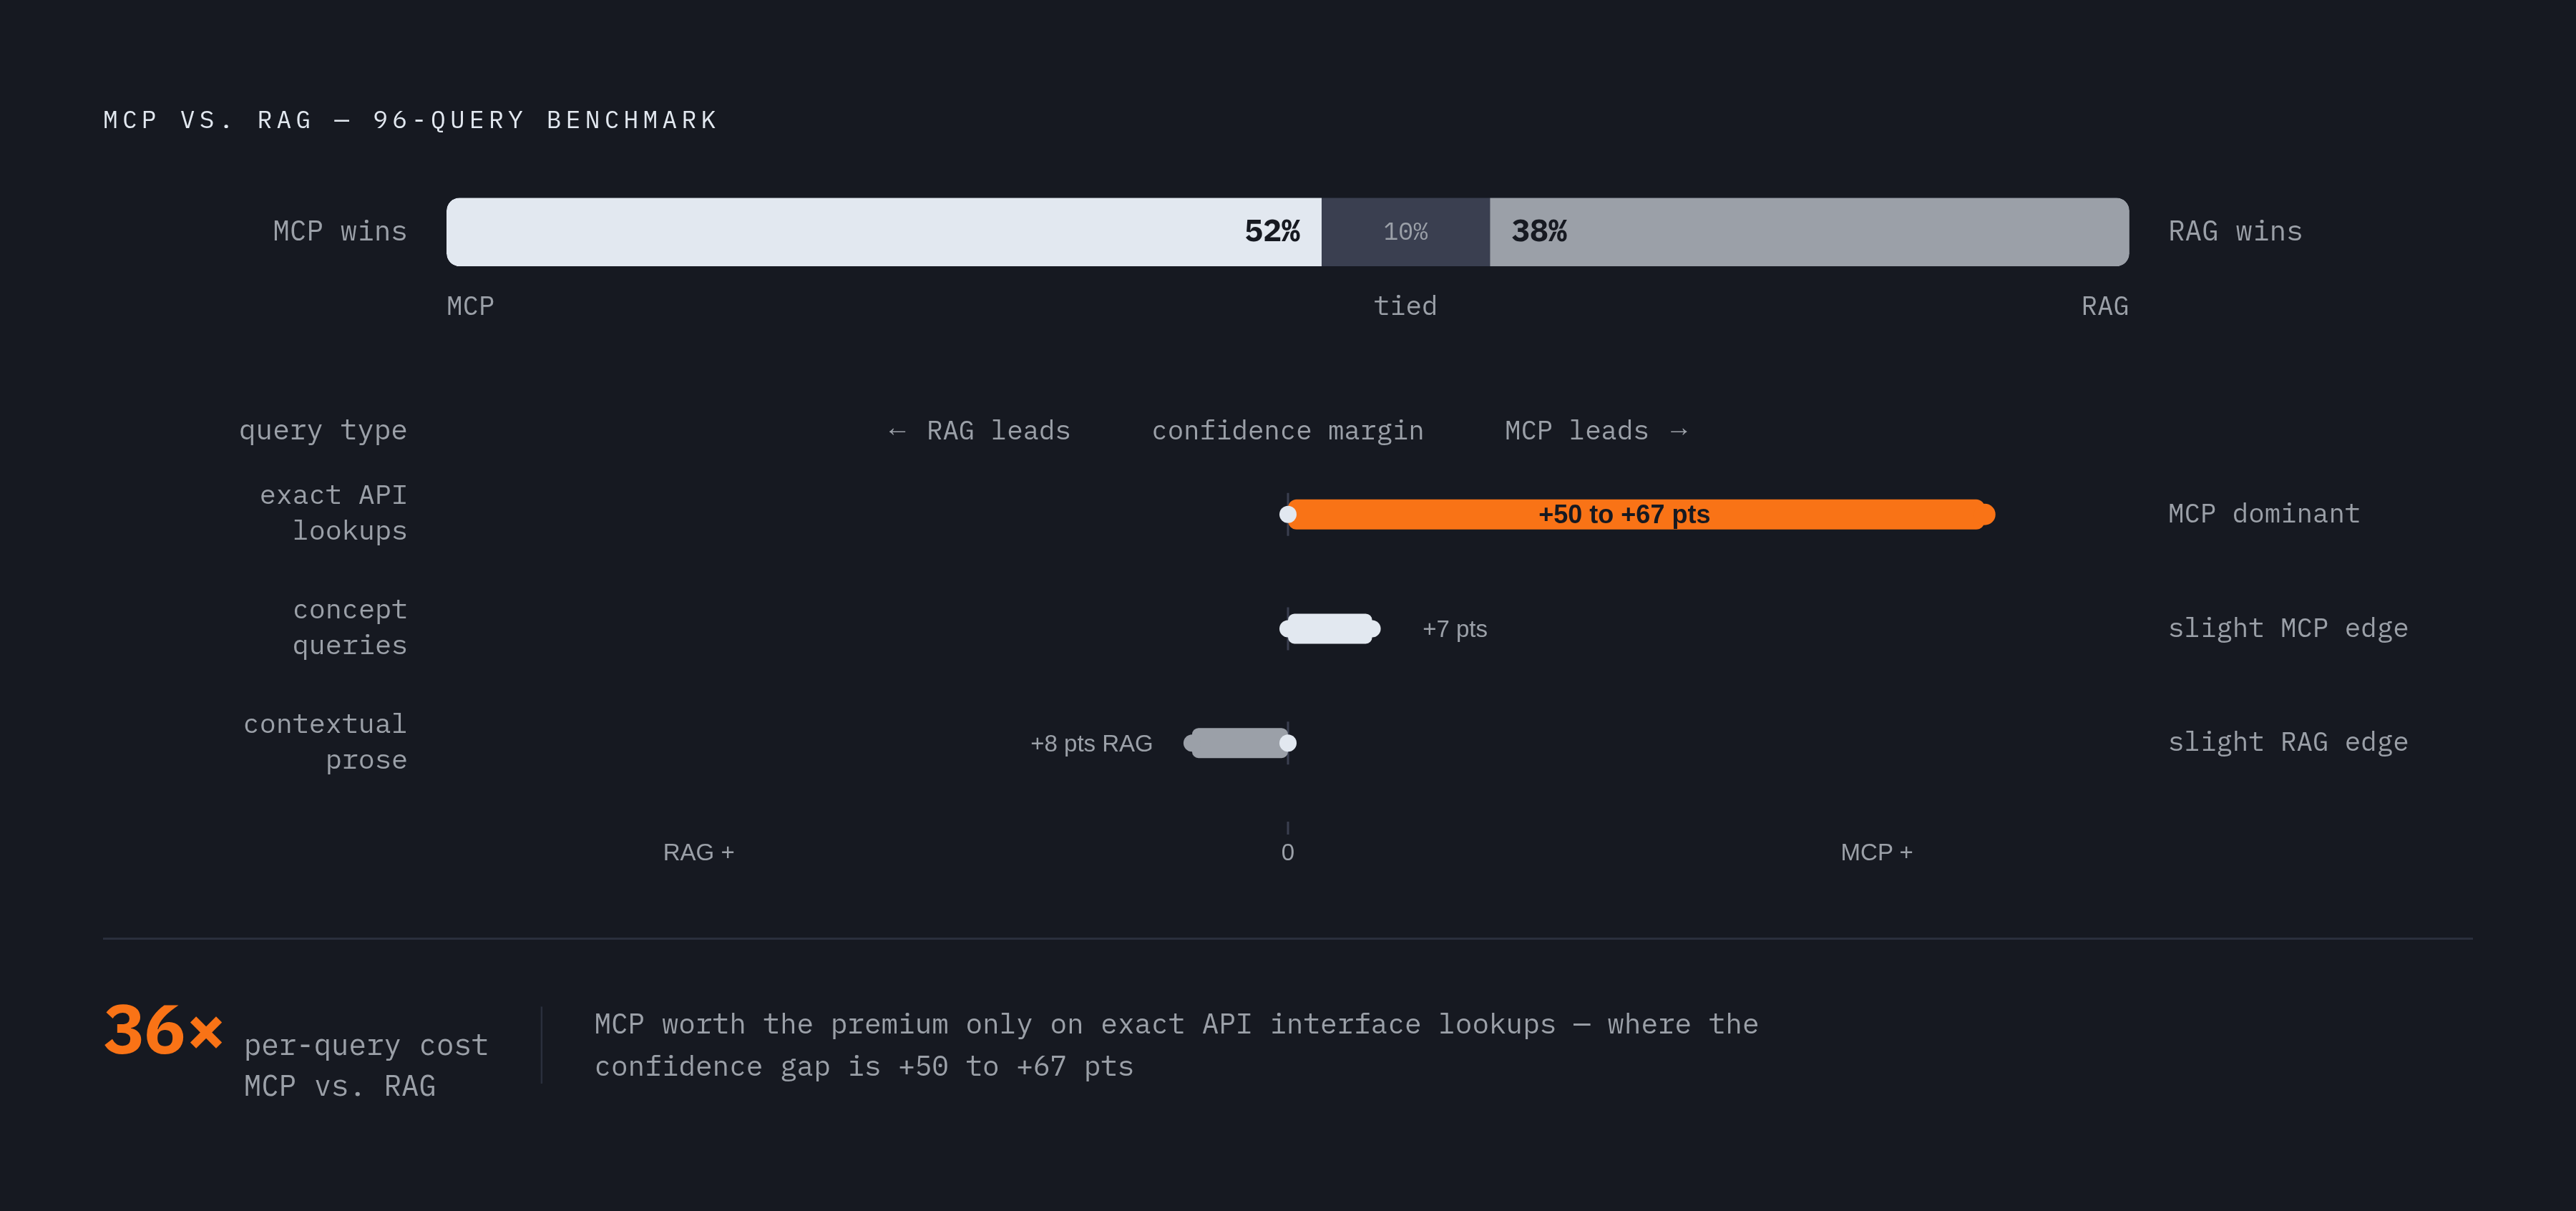Click the orange "36×" cost figure
Image resolution: width=2576 pixels, height=1211 pixels.
tap(164, 1030)
